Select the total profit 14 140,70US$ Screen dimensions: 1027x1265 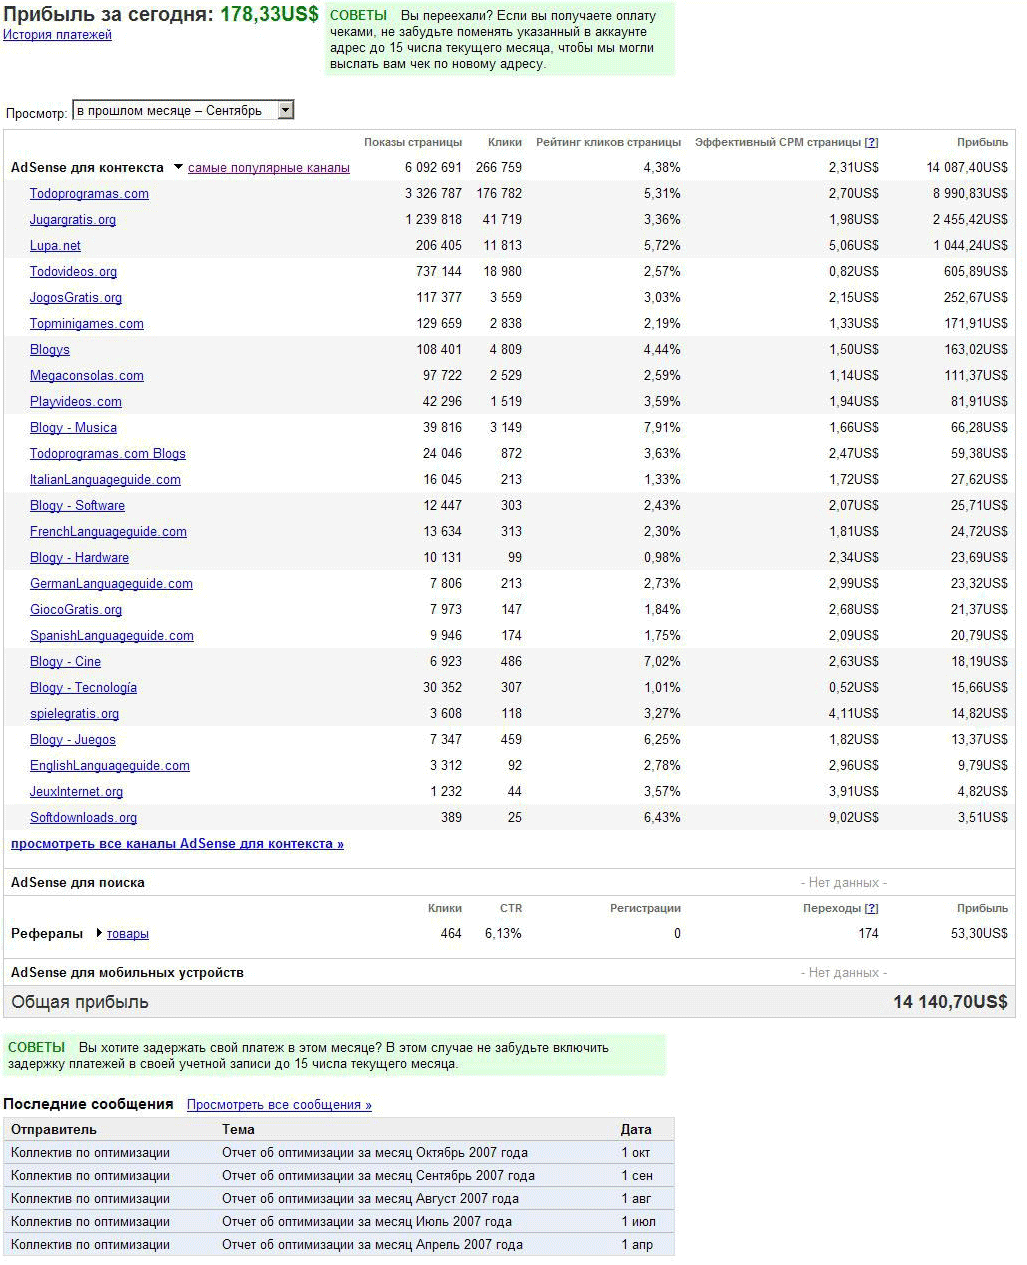tap(950, 1002)
